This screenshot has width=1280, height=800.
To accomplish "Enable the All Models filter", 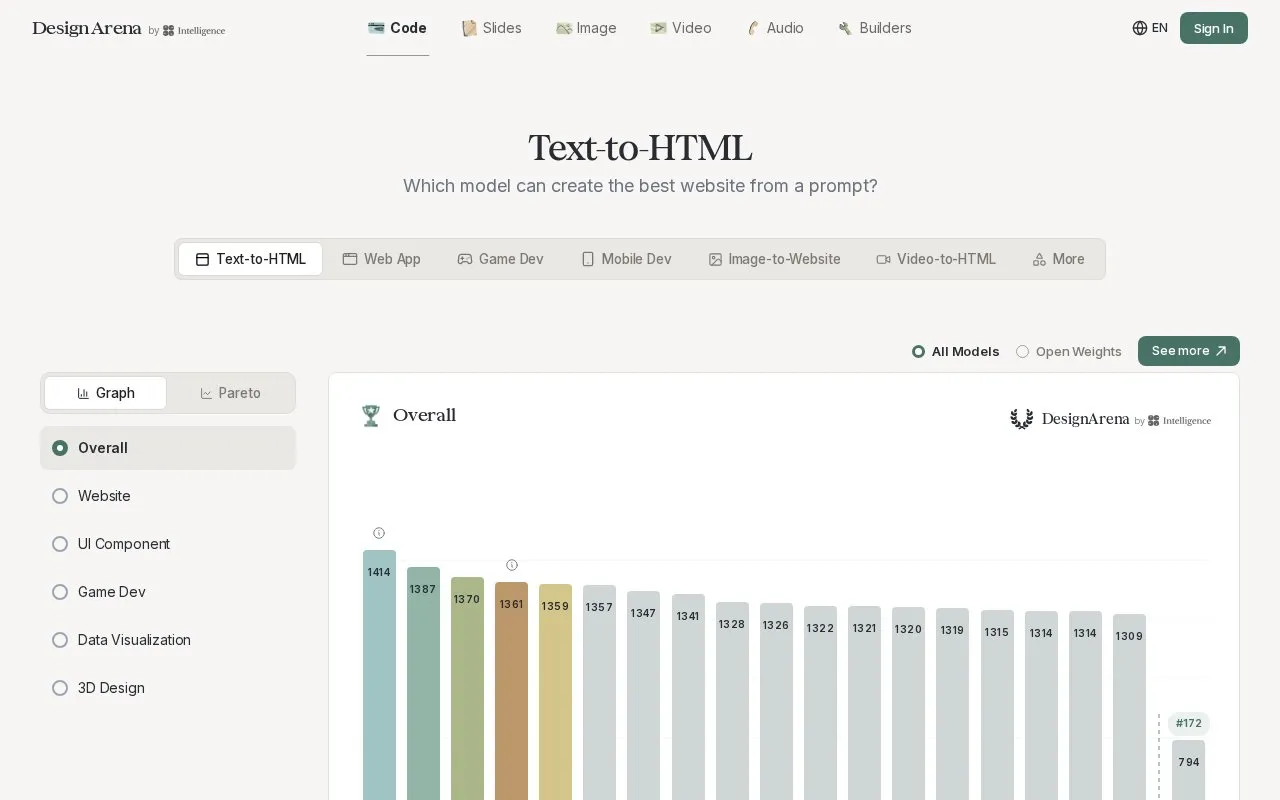I will click(955, 351).
